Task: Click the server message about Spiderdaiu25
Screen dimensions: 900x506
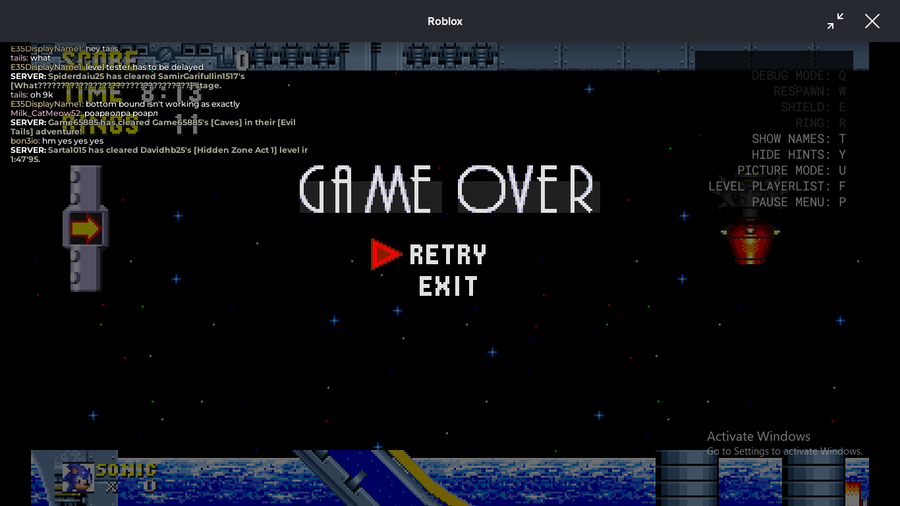Action: coord(127,81)
